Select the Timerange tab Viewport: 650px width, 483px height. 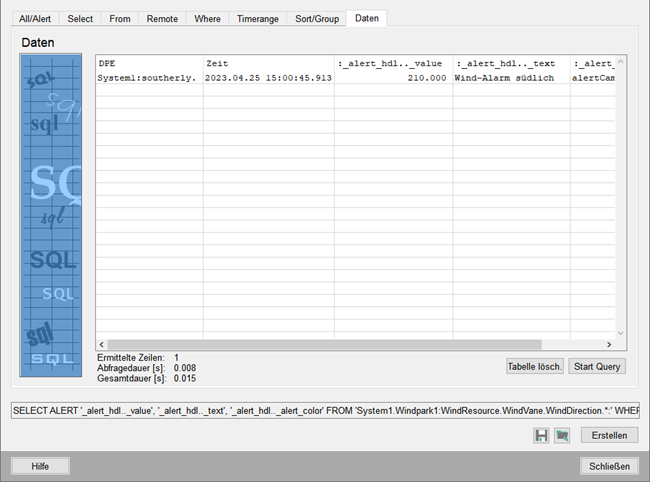click(257, 18)
